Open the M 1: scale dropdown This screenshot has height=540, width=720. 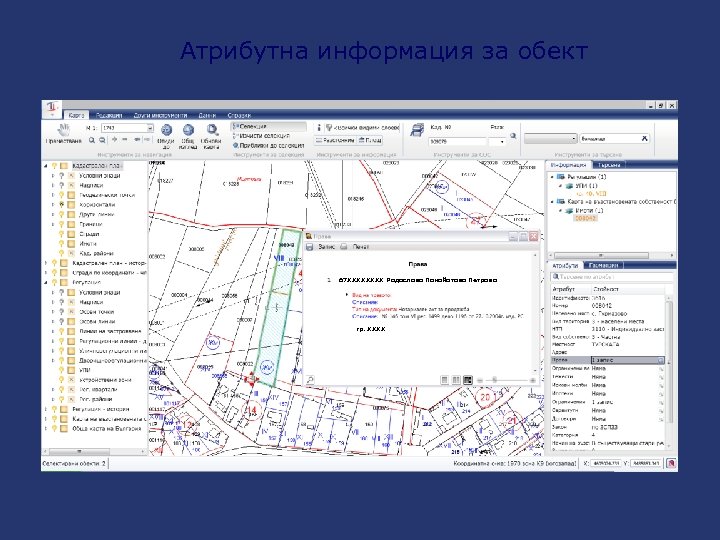[150, 128]
